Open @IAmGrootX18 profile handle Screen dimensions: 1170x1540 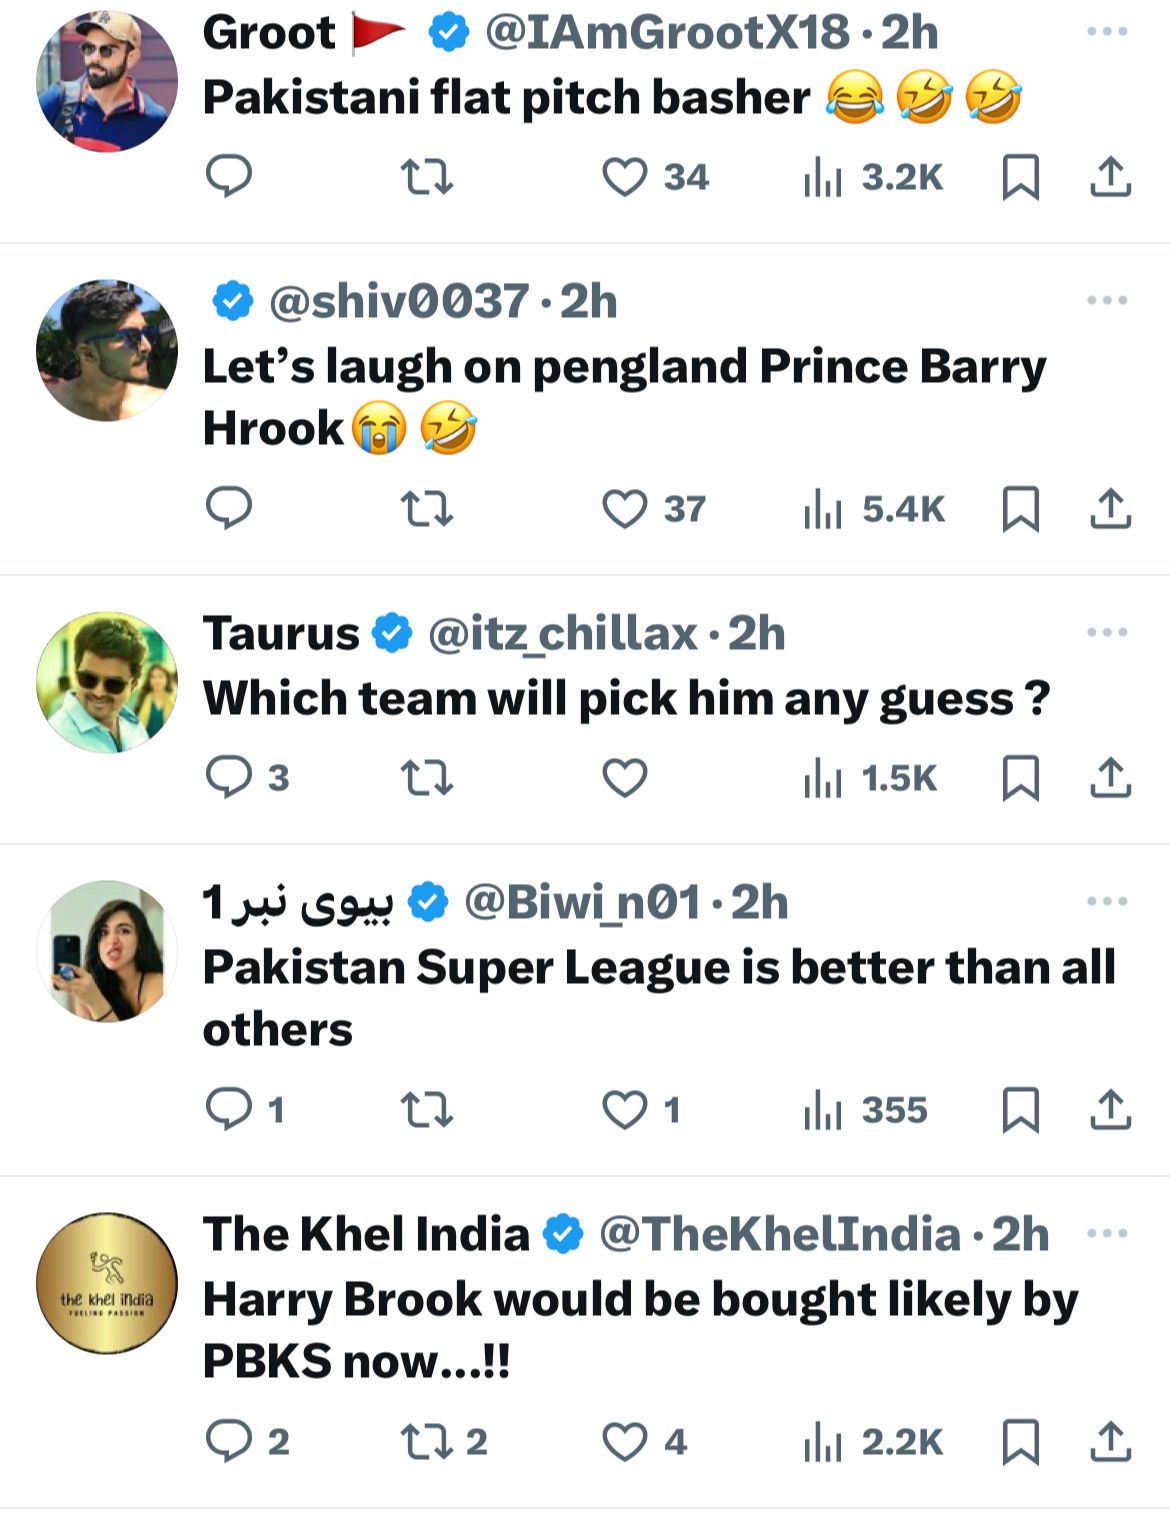(668, 32)
